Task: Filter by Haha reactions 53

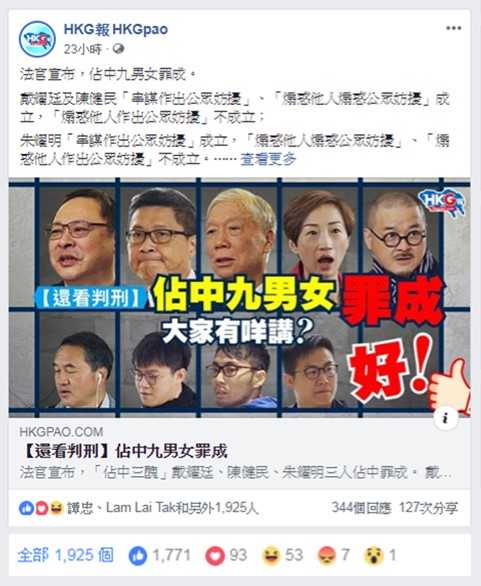Action: pos(283,555)
